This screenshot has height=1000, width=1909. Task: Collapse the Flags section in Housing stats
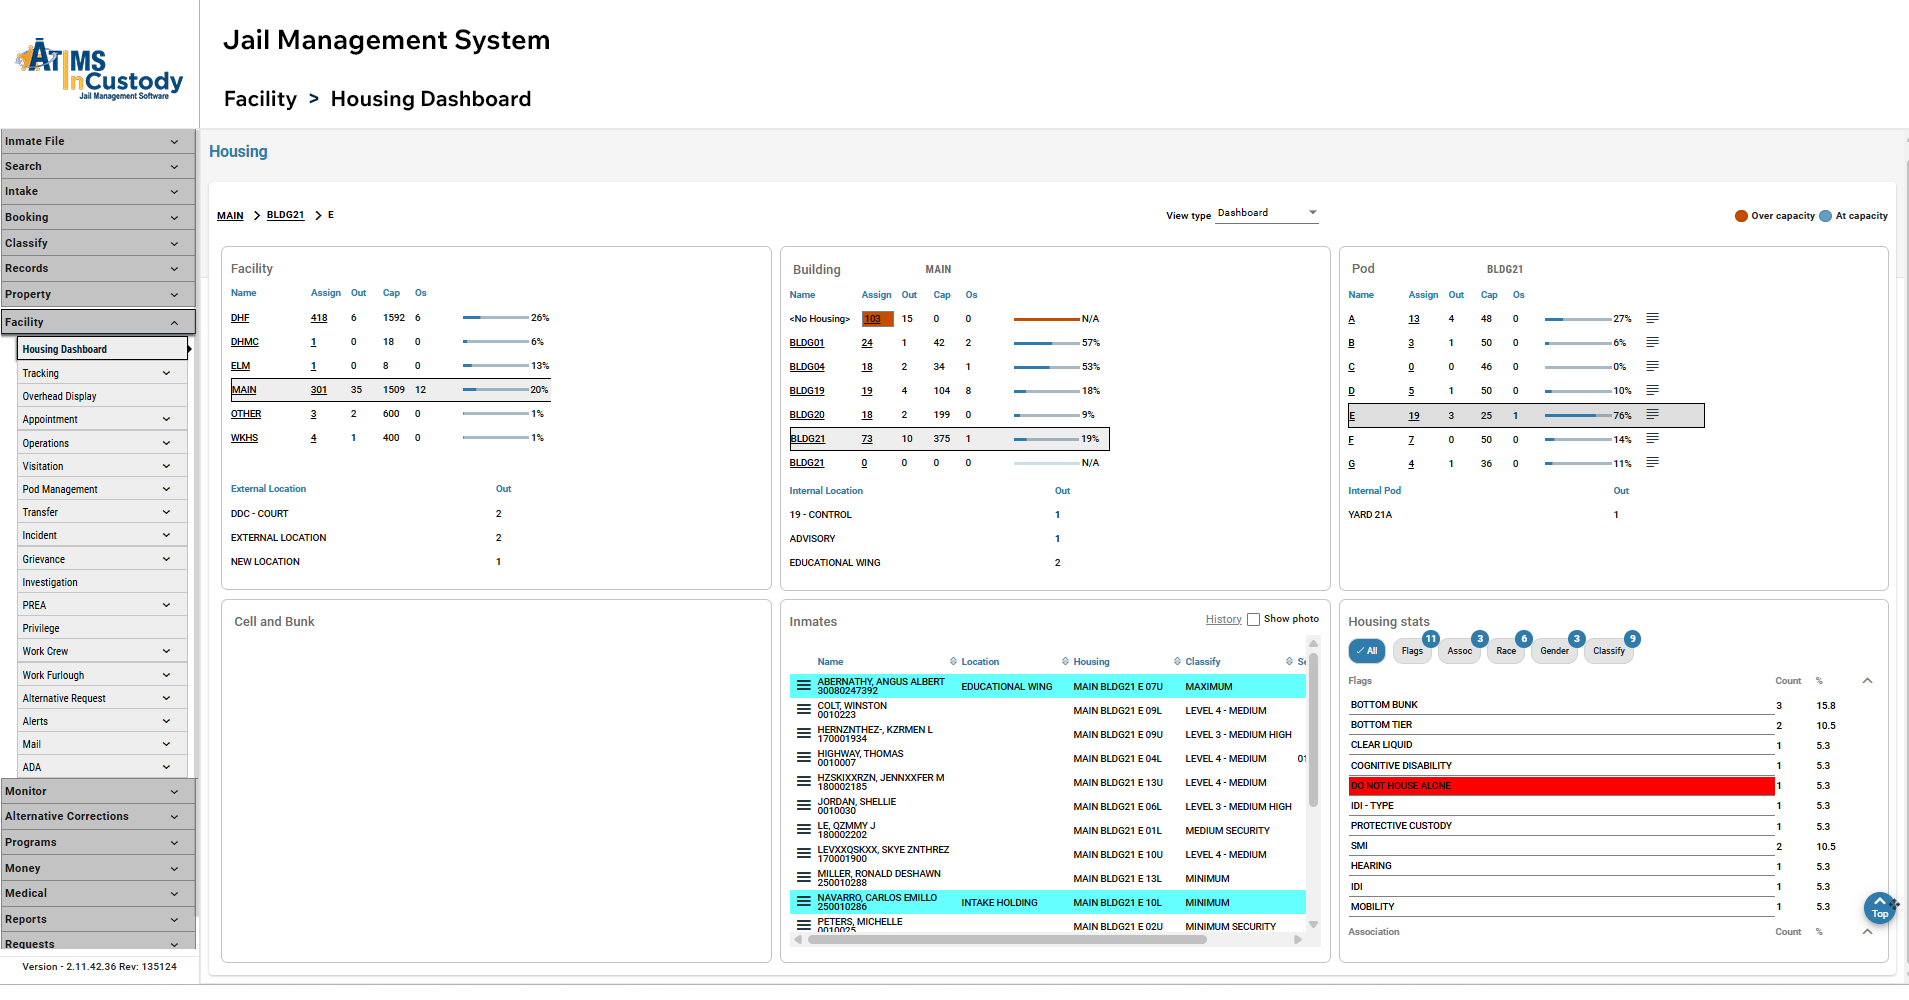pos(1868,680)
